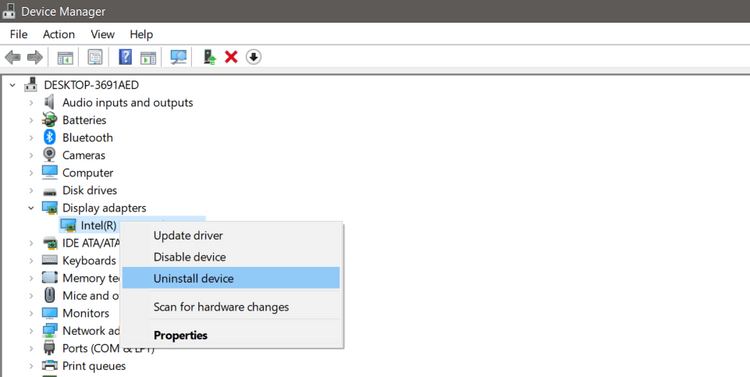Collapse the DESKTOP-3691AED root node
The height and width of the screenshot is (377, 750).
(x=12, y=86)
